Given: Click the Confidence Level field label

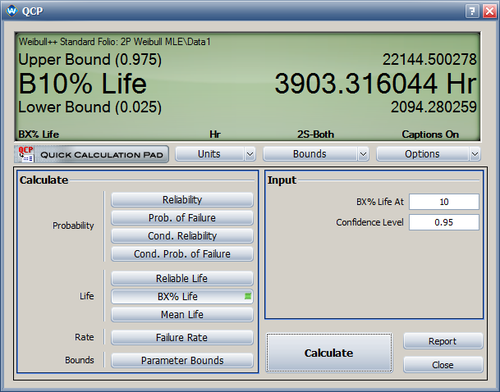Looking at the screenshot, I should (370, 222).
